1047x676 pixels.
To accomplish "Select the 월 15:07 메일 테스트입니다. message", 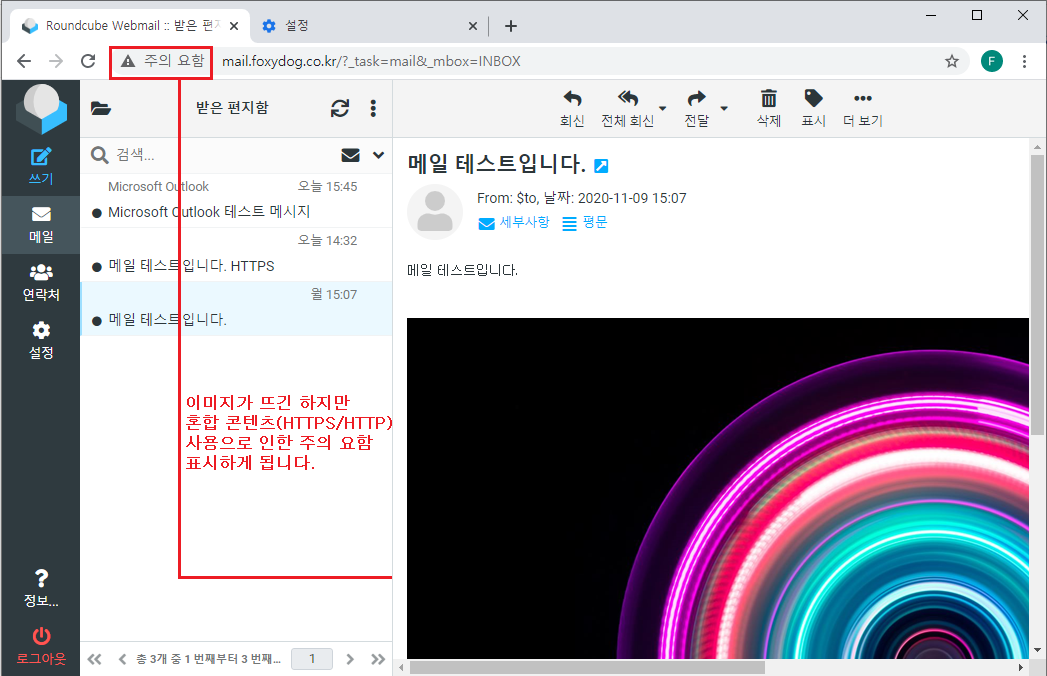I will tap(236, 309).
